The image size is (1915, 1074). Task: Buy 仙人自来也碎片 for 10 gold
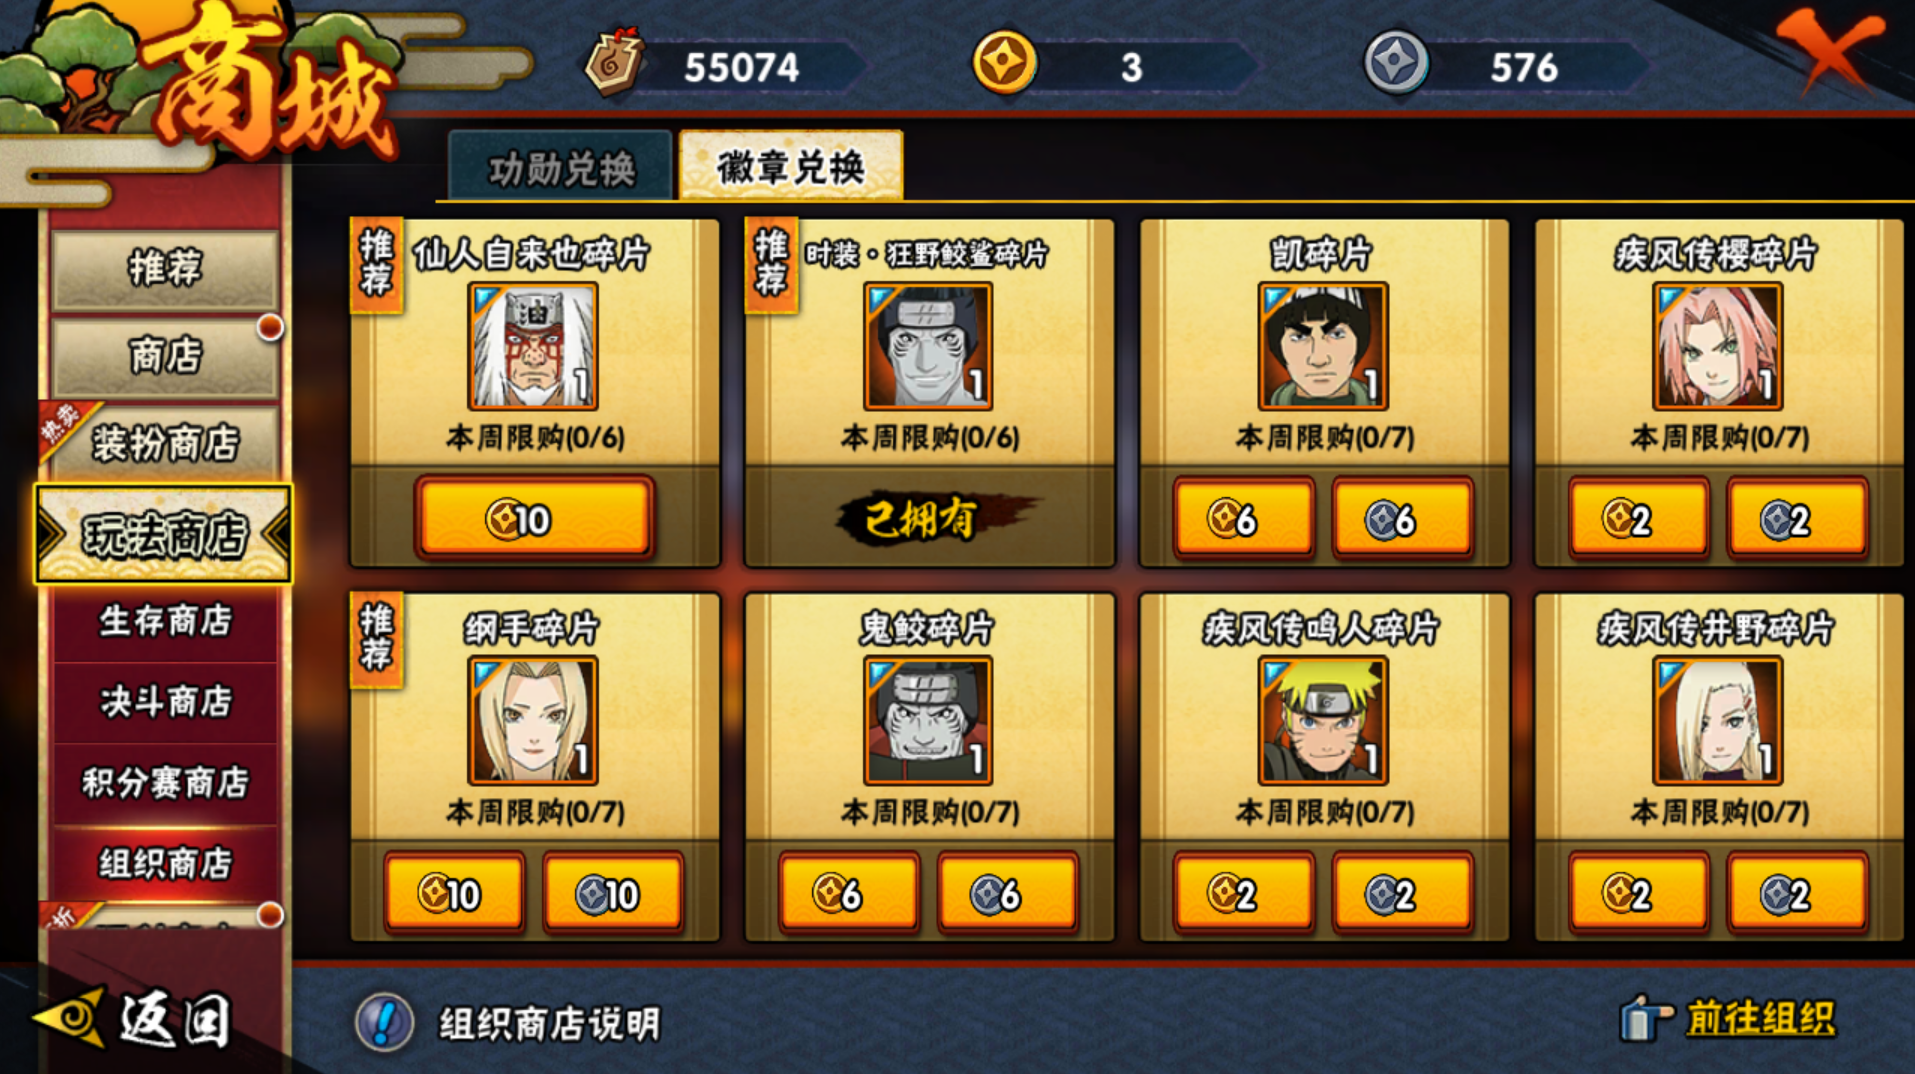(x=534, y=518)
